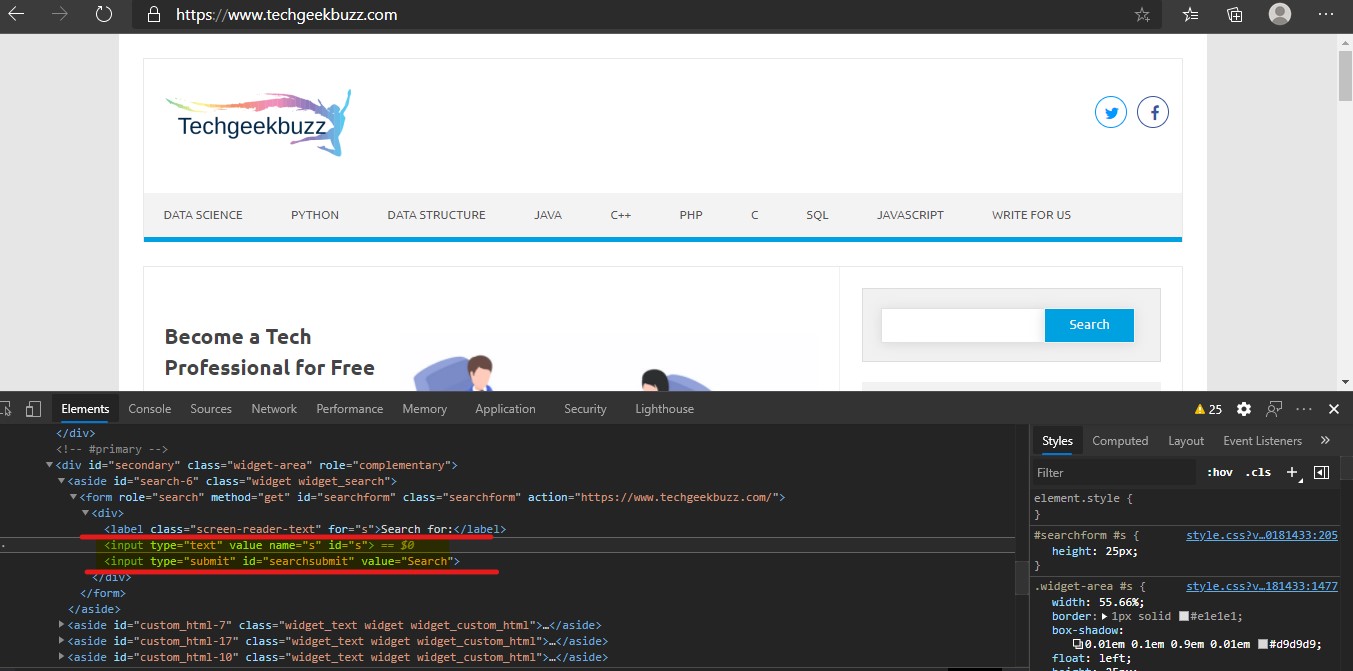Image resolution: width=1353 pixels, height=671 pixels.
Task: Click the browser refresh button
Action: click(x=104, y=15)
